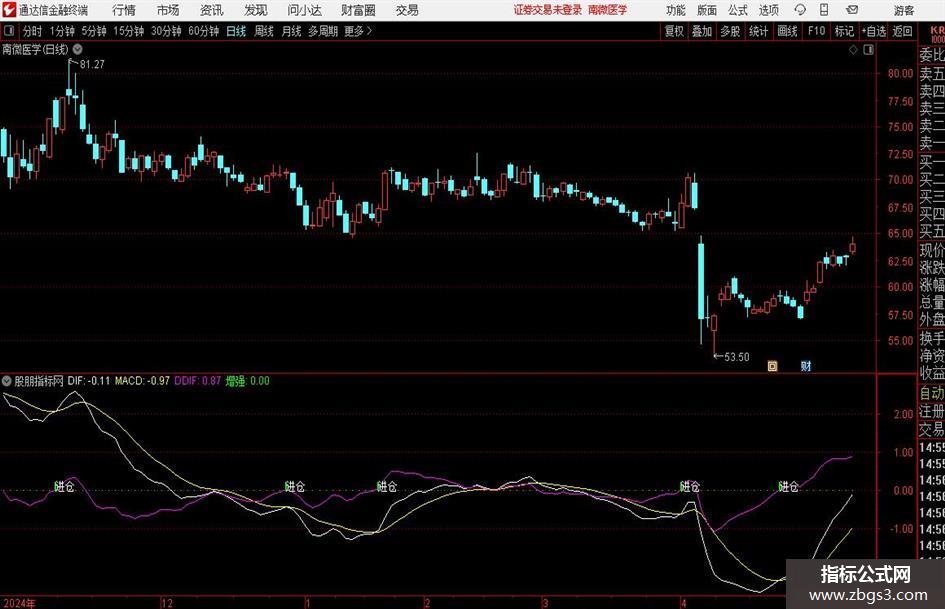Click the 复权 adjustment button
The width and height of the screenshot is (945, 609).
pyautogui.click(x=673, y=31)
